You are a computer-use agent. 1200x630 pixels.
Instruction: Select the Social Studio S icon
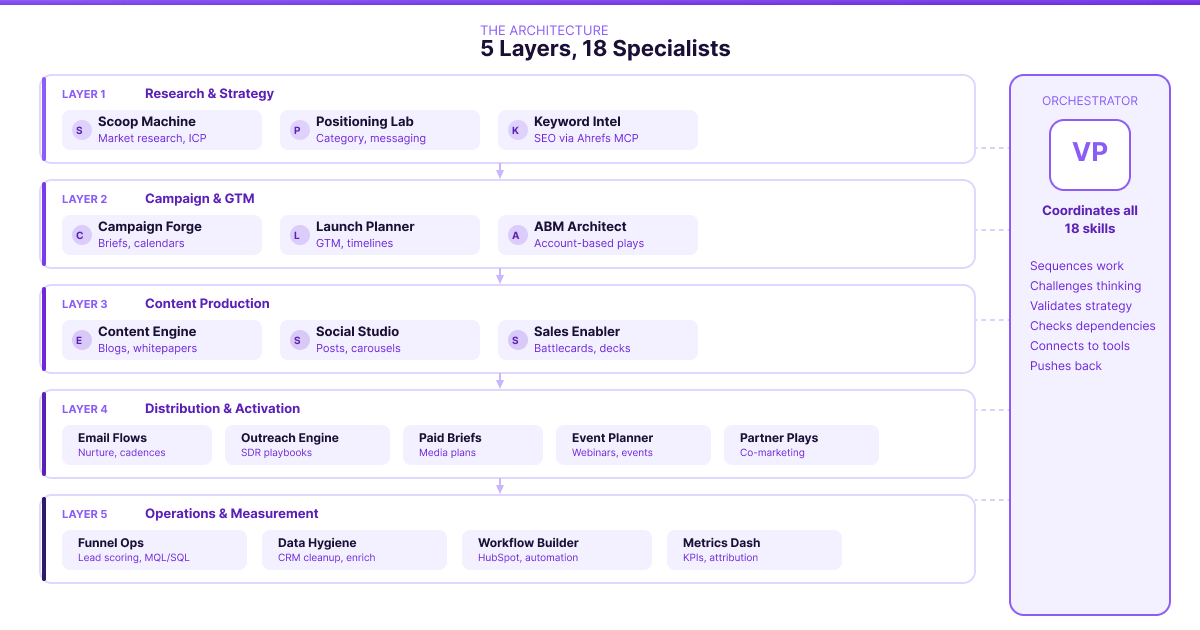click(297, 340)
